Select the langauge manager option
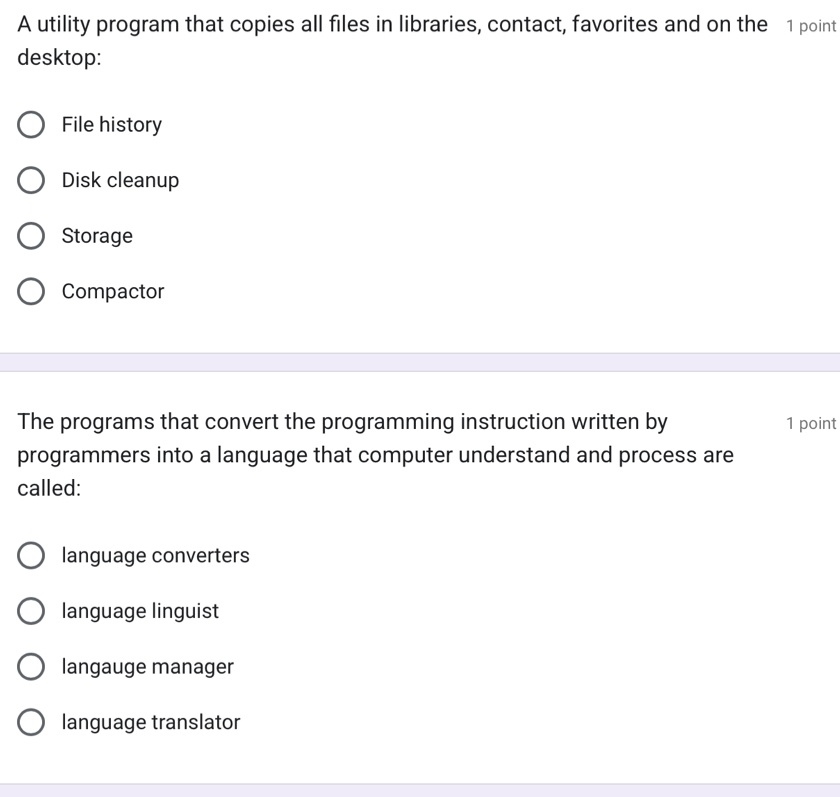840x797 pixels. click(x=30, y=666)
